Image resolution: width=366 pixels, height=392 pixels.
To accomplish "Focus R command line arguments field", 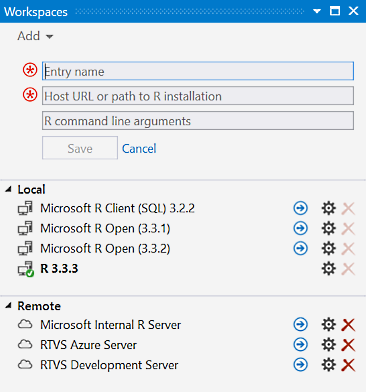I will [x=198, y=121].
